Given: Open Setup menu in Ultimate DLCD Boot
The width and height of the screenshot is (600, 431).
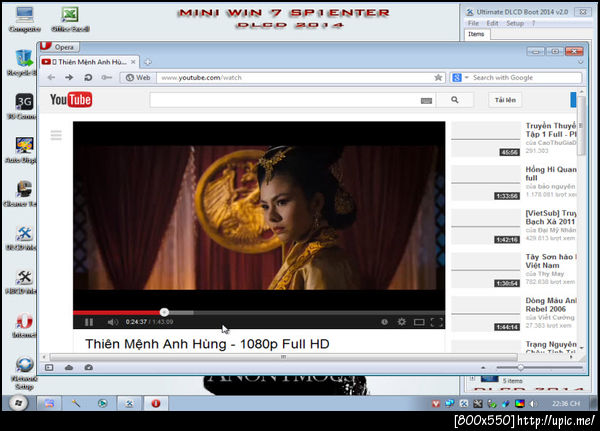Looking at the screenshot, I should tap(515, 23).
